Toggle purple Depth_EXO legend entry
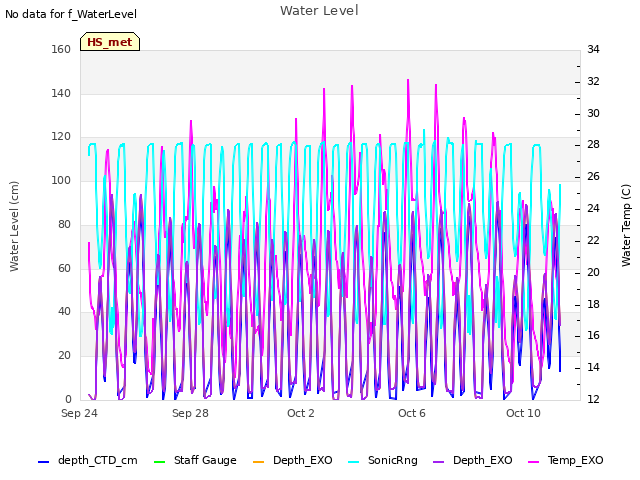640x480 pixels. [x=473, y=460]
